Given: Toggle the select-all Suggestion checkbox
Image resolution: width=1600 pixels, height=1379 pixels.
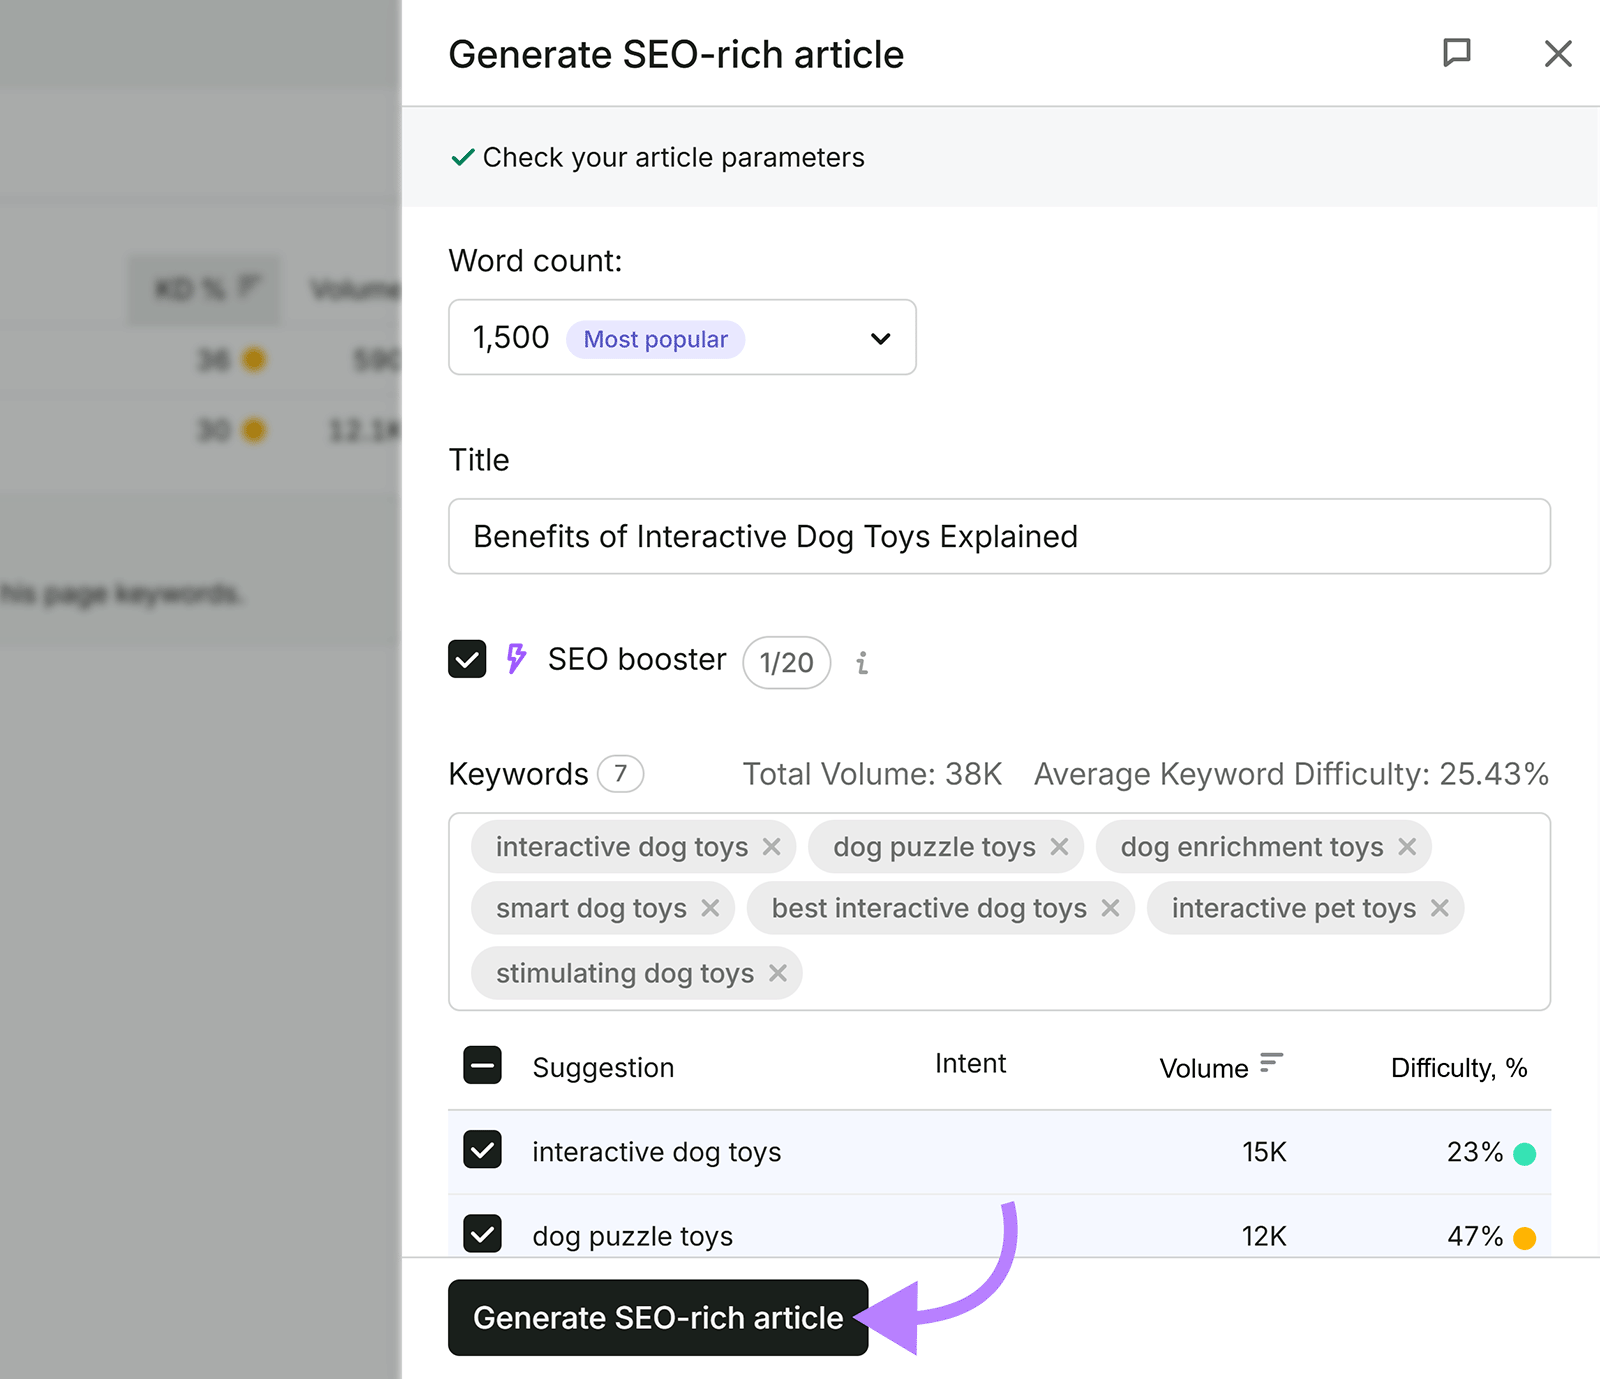Looking at the screenshot, I should point(482,1066).
